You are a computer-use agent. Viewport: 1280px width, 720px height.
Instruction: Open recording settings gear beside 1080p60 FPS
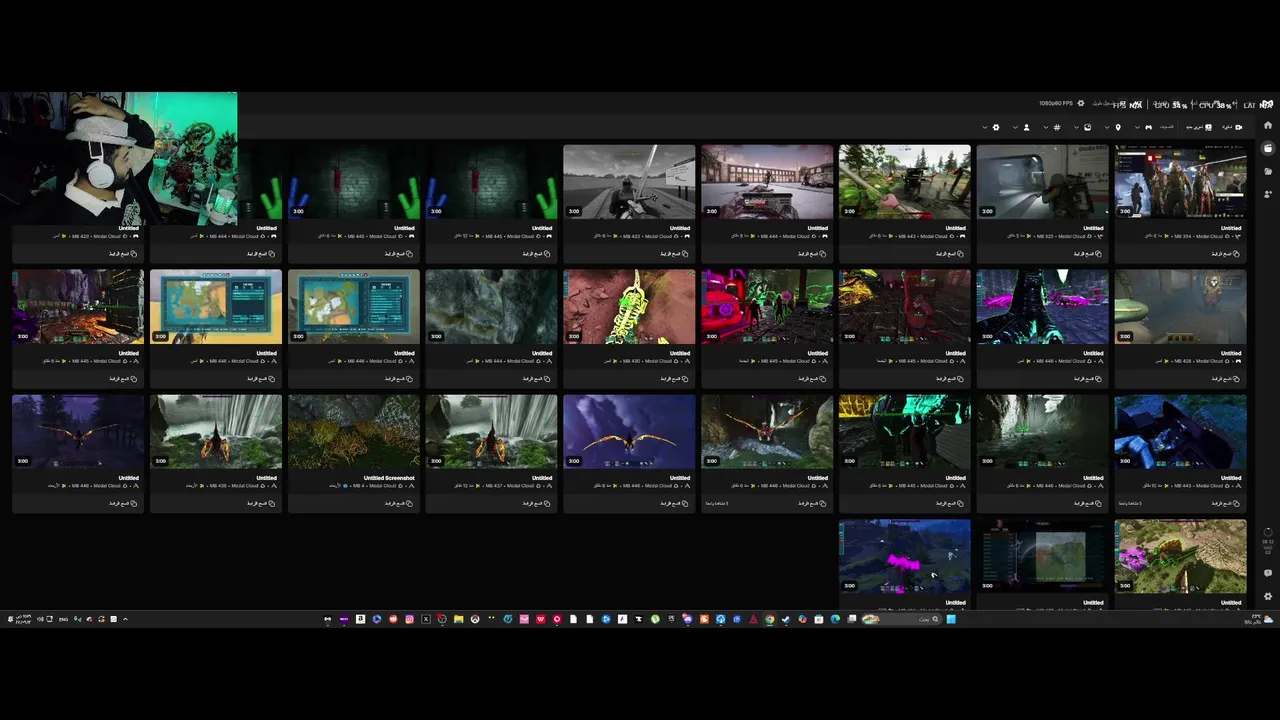click(1081, 103)
